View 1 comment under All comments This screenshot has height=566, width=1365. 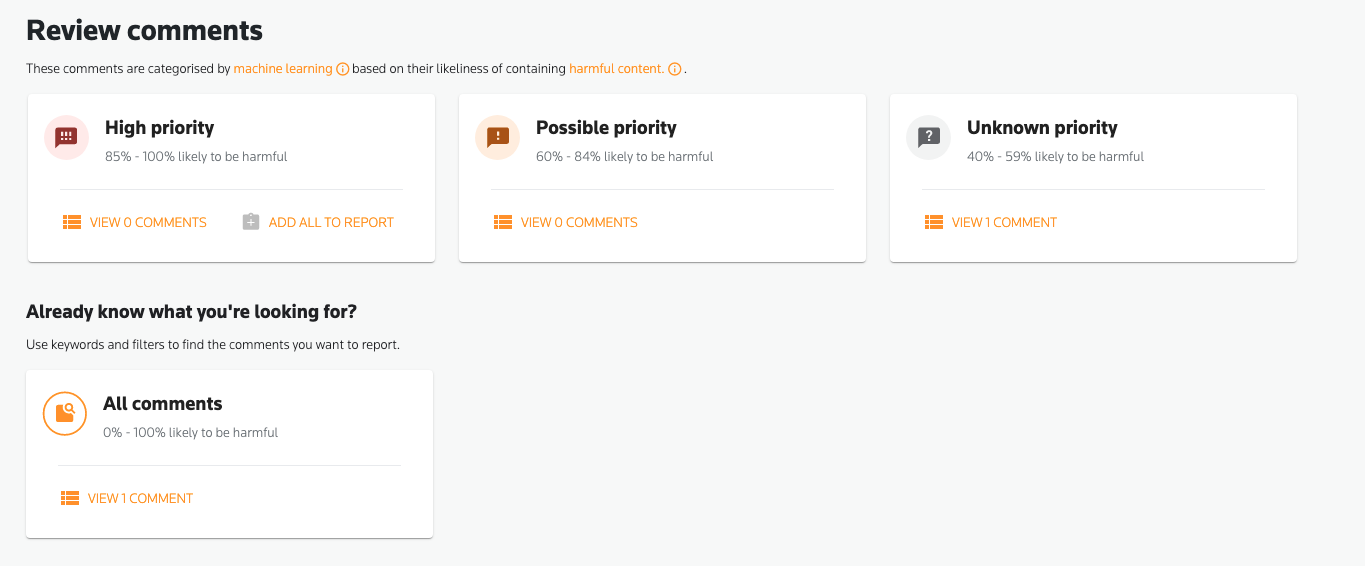(140, 498)
